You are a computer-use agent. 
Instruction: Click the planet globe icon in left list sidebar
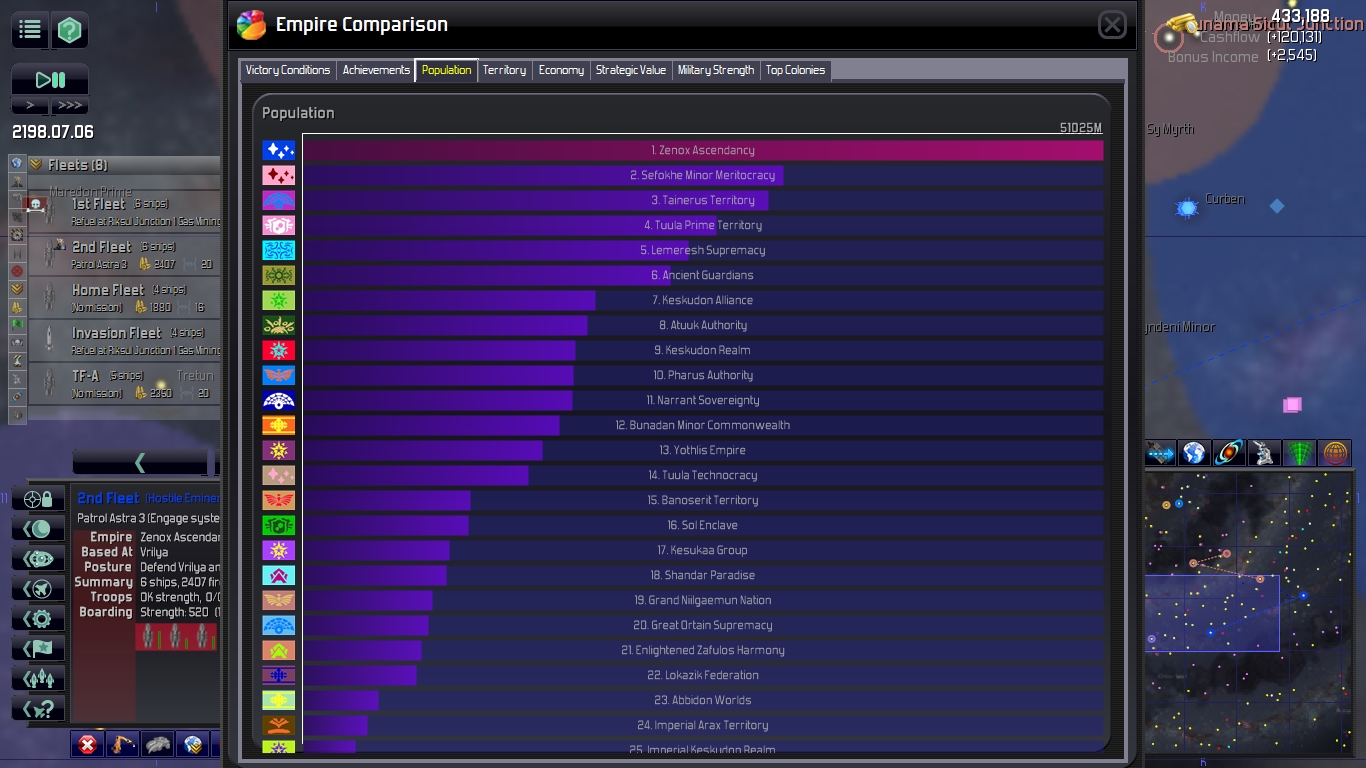17,163
